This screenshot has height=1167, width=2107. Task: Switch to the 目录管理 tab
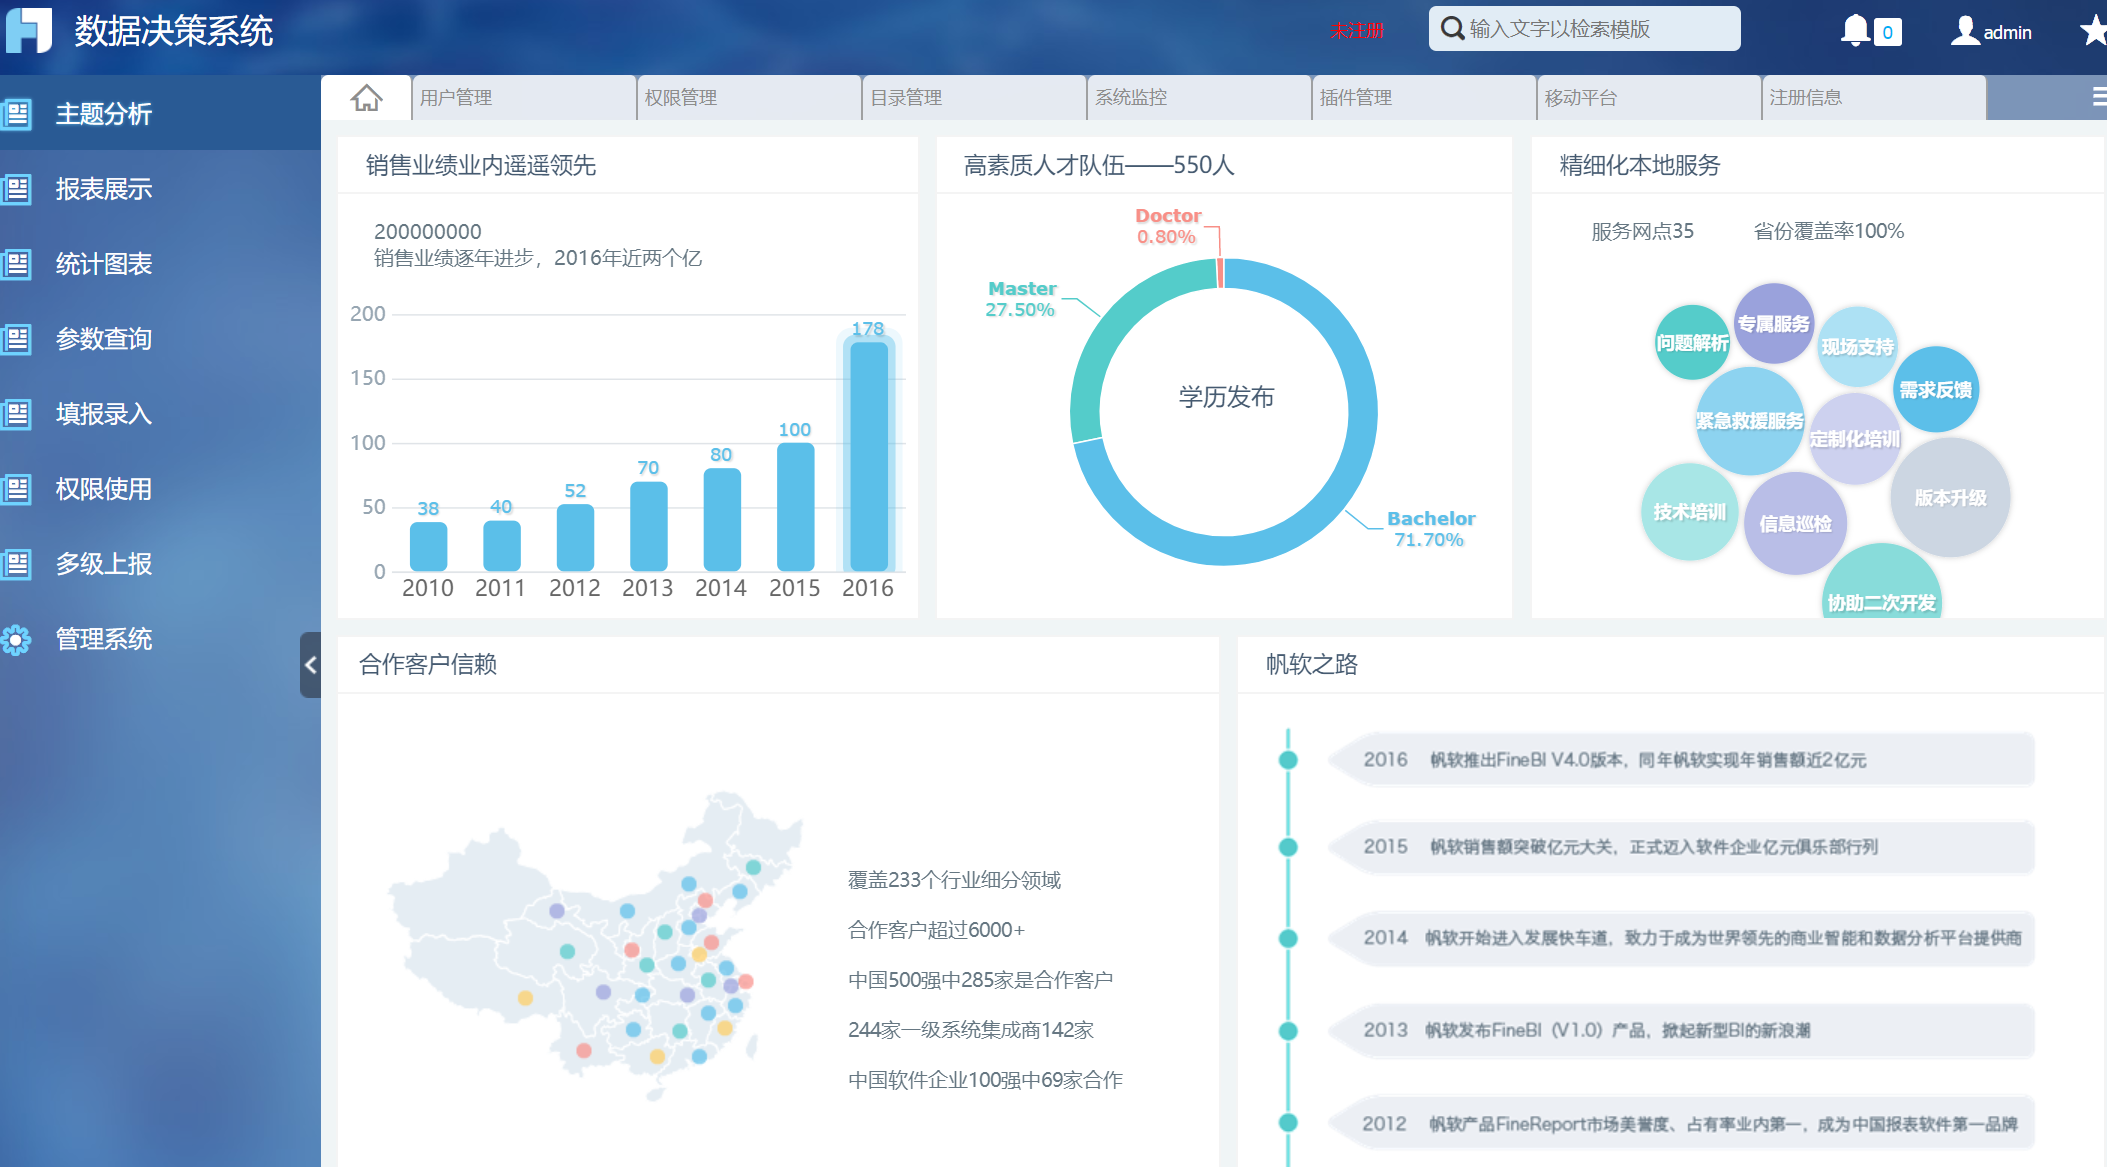click(x=974, y=98)
